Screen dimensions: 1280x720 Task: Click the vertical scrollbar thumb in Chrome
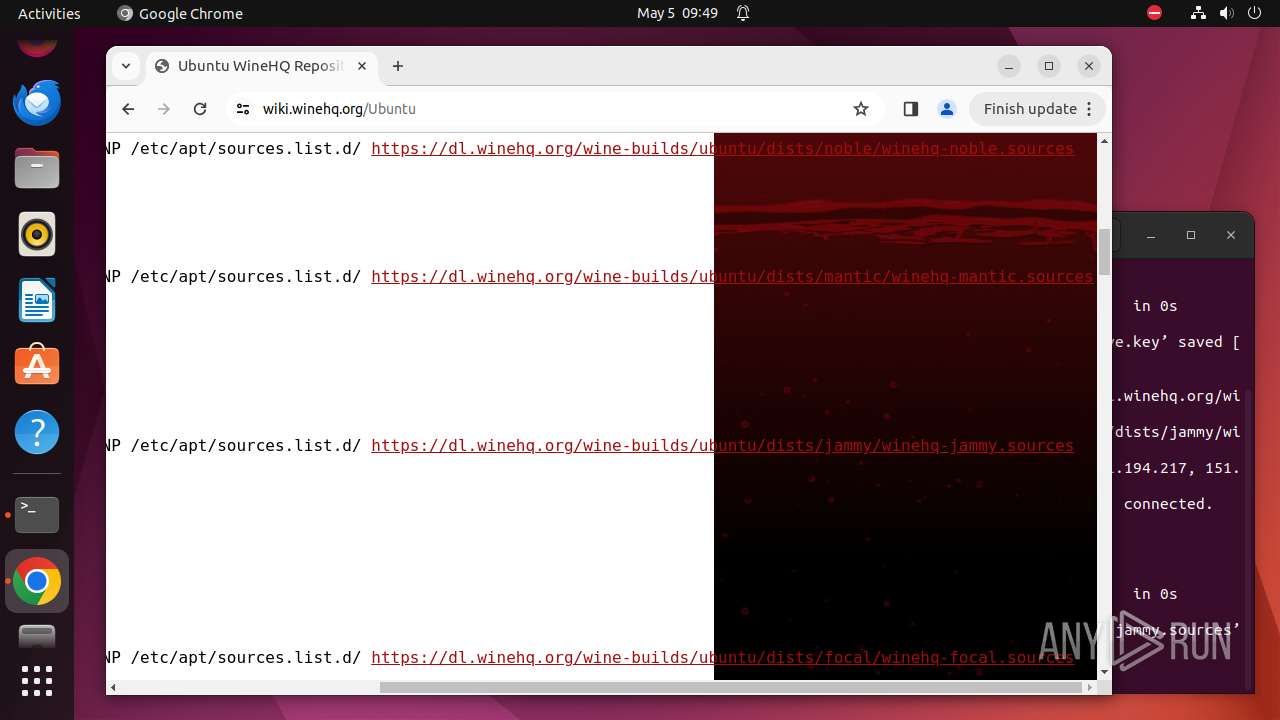pos(1104,252)
